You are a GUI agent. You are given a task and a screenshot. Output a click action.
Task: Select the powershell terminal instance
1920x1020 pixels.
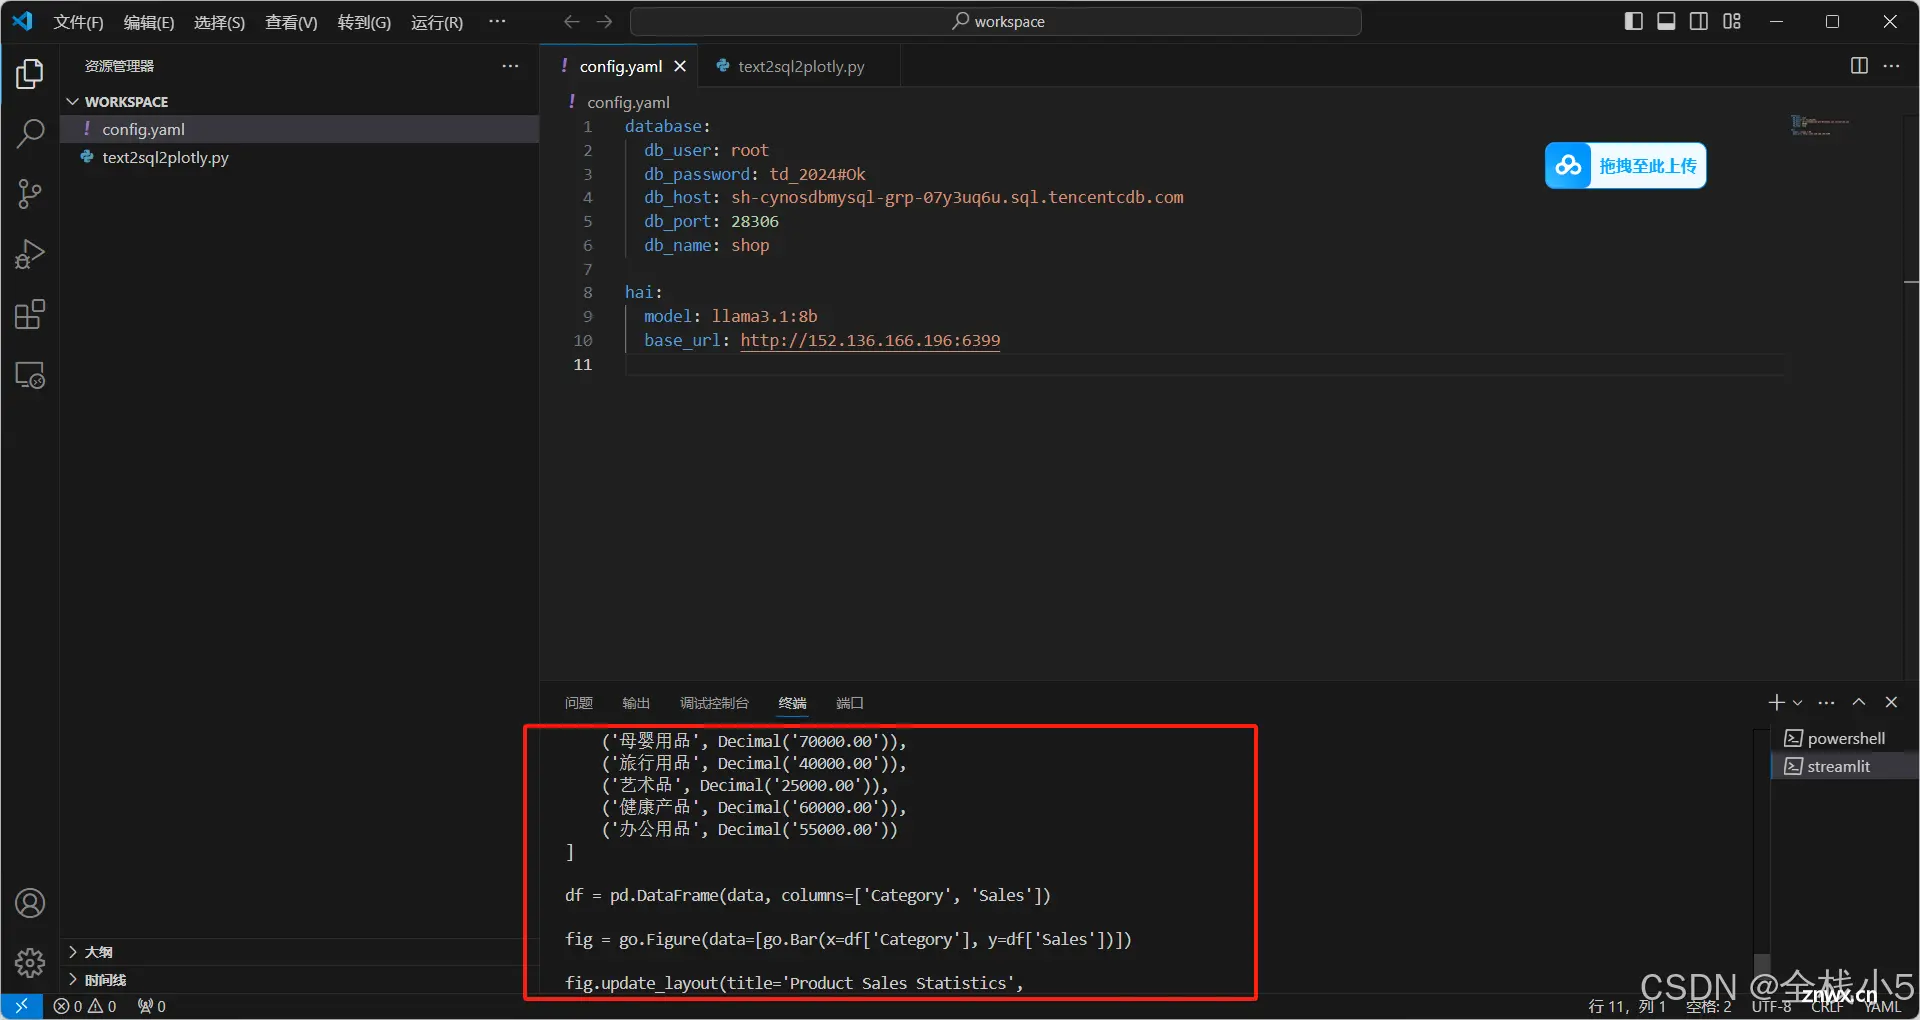1846,738
